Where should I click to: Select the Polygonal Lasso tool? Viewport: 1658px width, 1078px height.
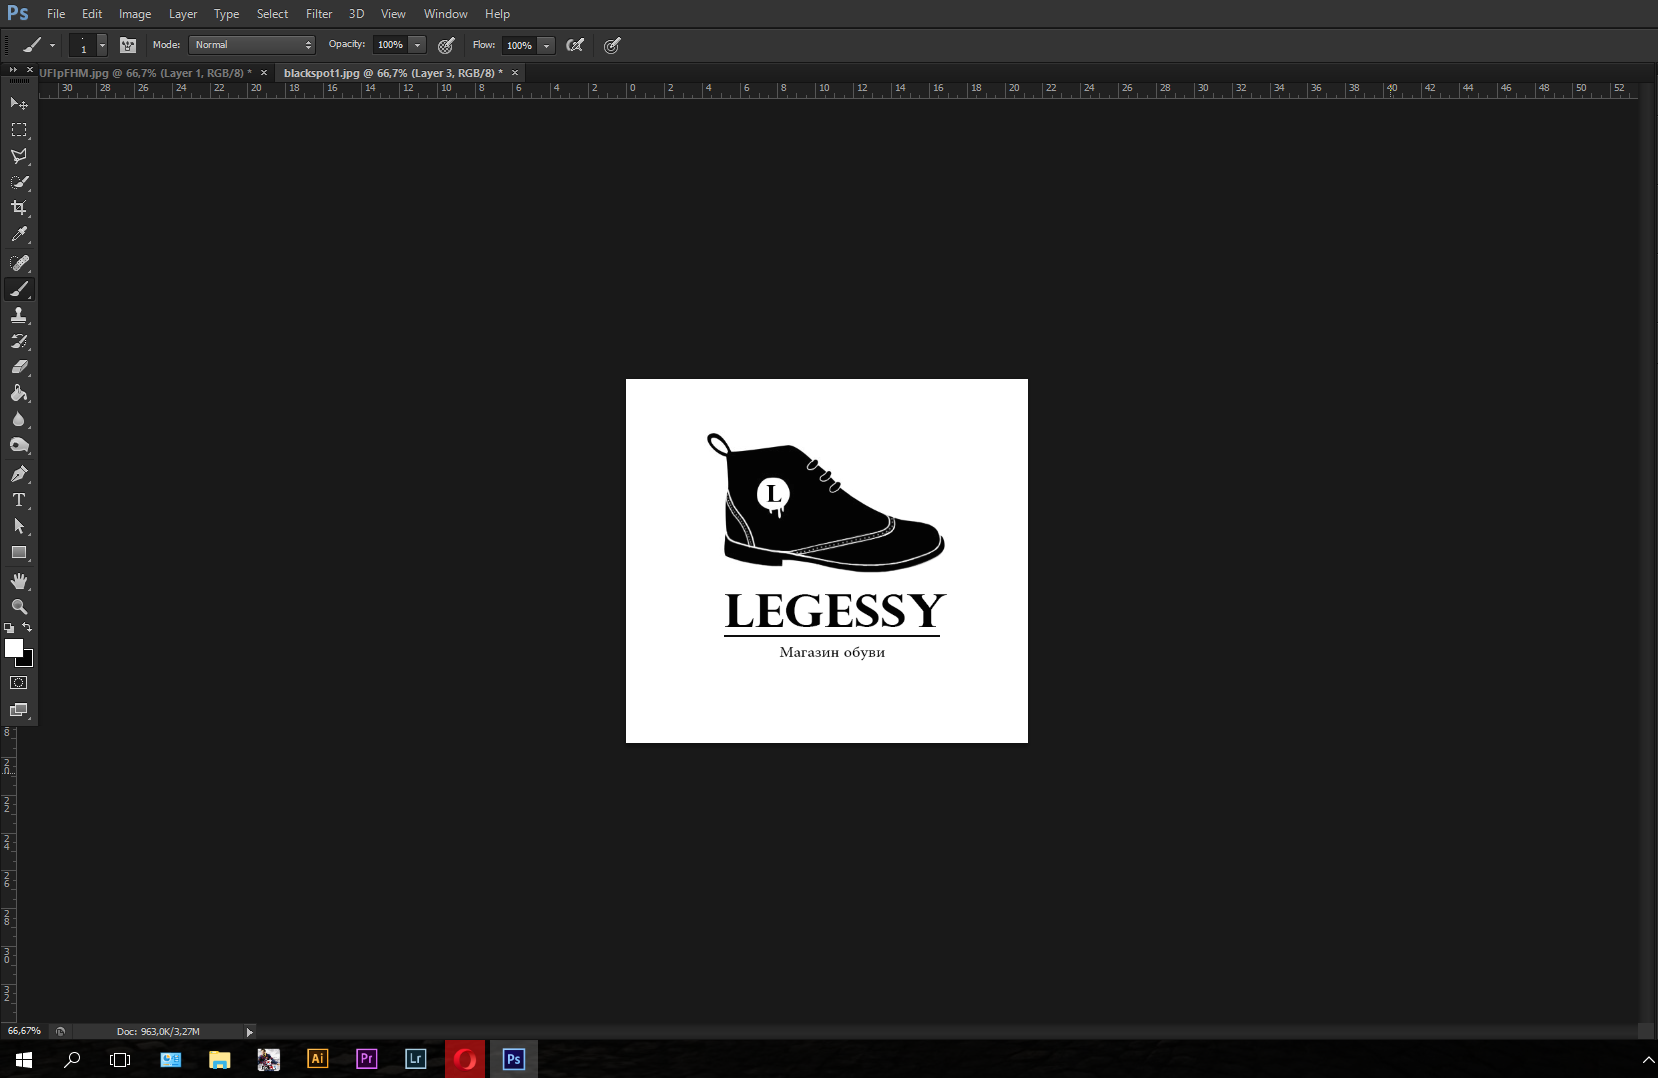click(x=19, y=156)
